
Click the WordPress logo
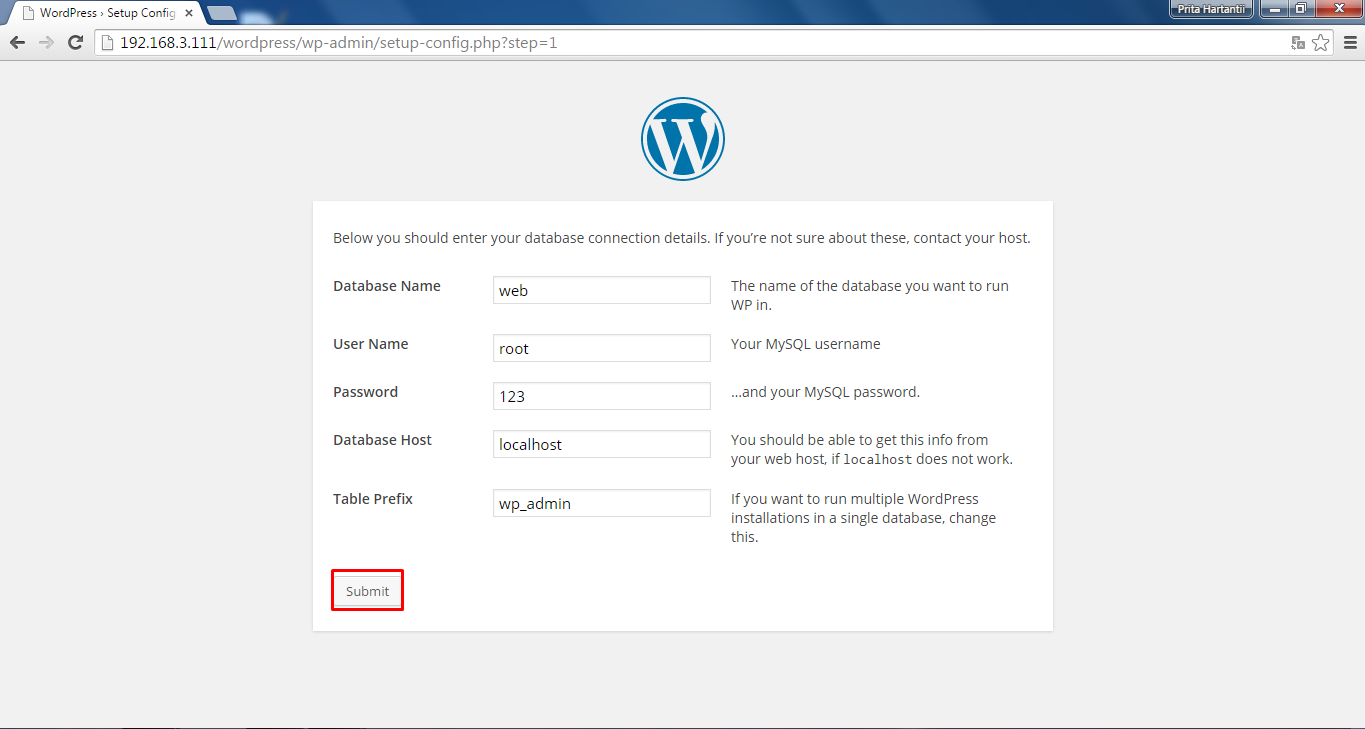(x=682, y=139)
